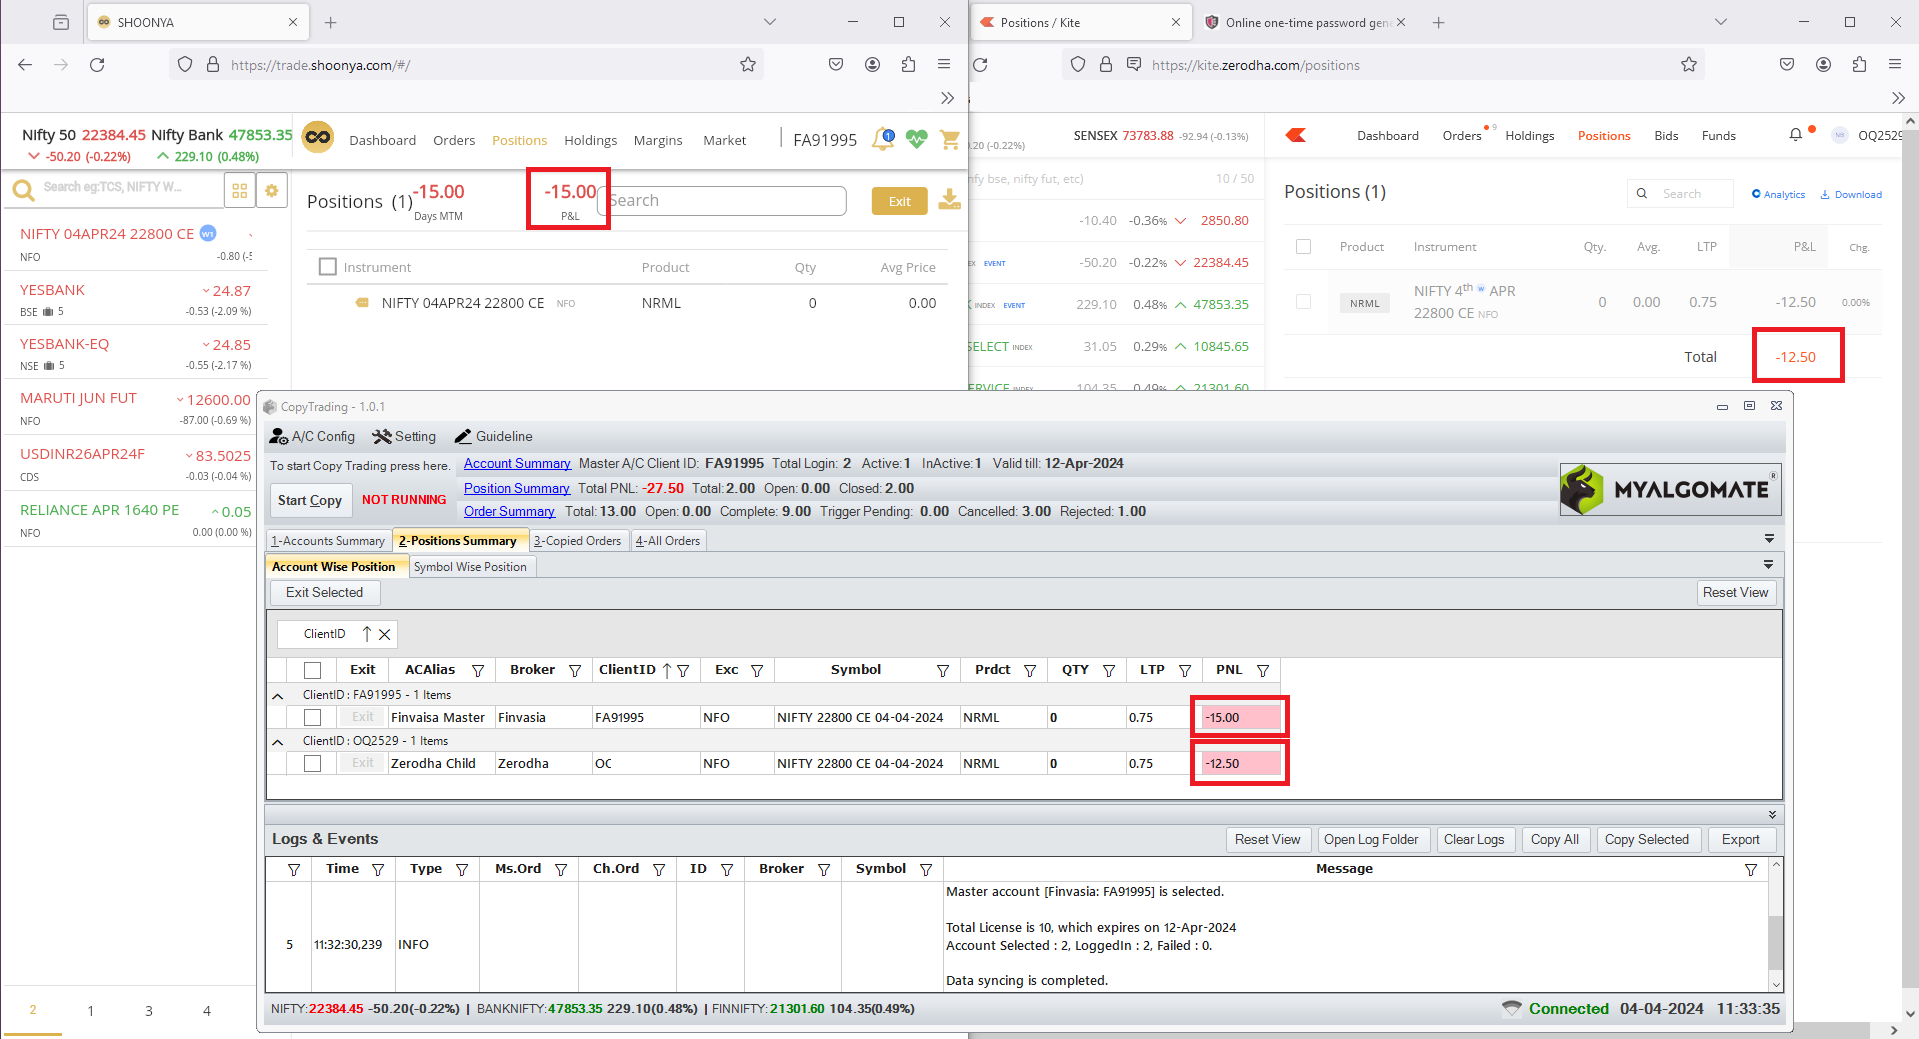The width and height of the screenshot is (1919, 1039).
Task: Click A/C Config icon in CopyTrading
Action: pos(279,437)
